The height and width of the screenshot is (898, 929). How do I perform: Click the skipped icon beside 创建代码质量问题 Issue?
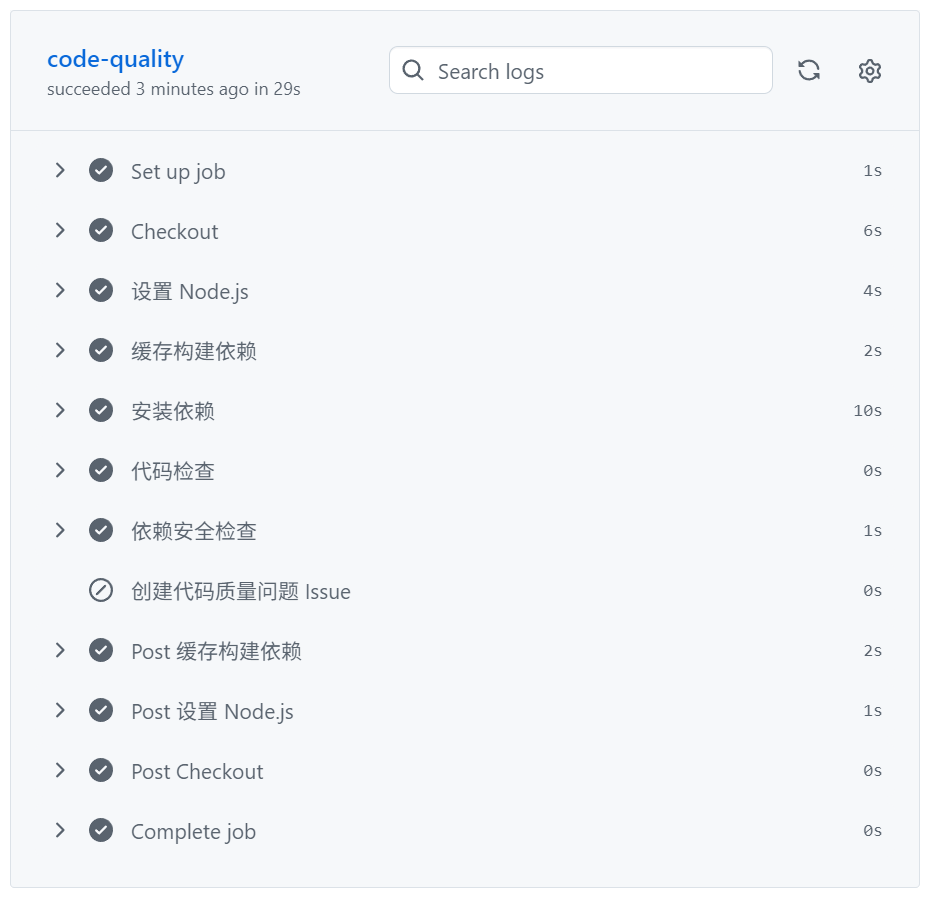pyautogui.click(x=101, y=590)
